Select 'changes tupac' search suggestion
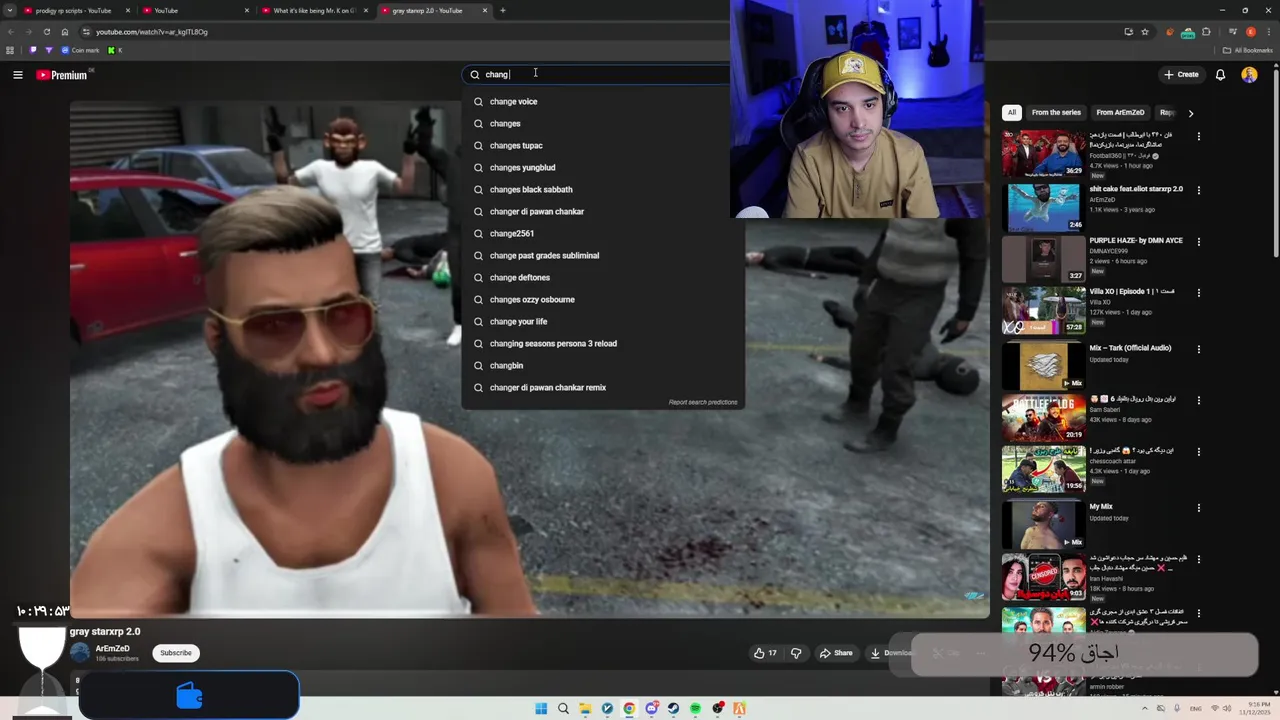The image size is (1280, 720). click(x=602, y=146)
